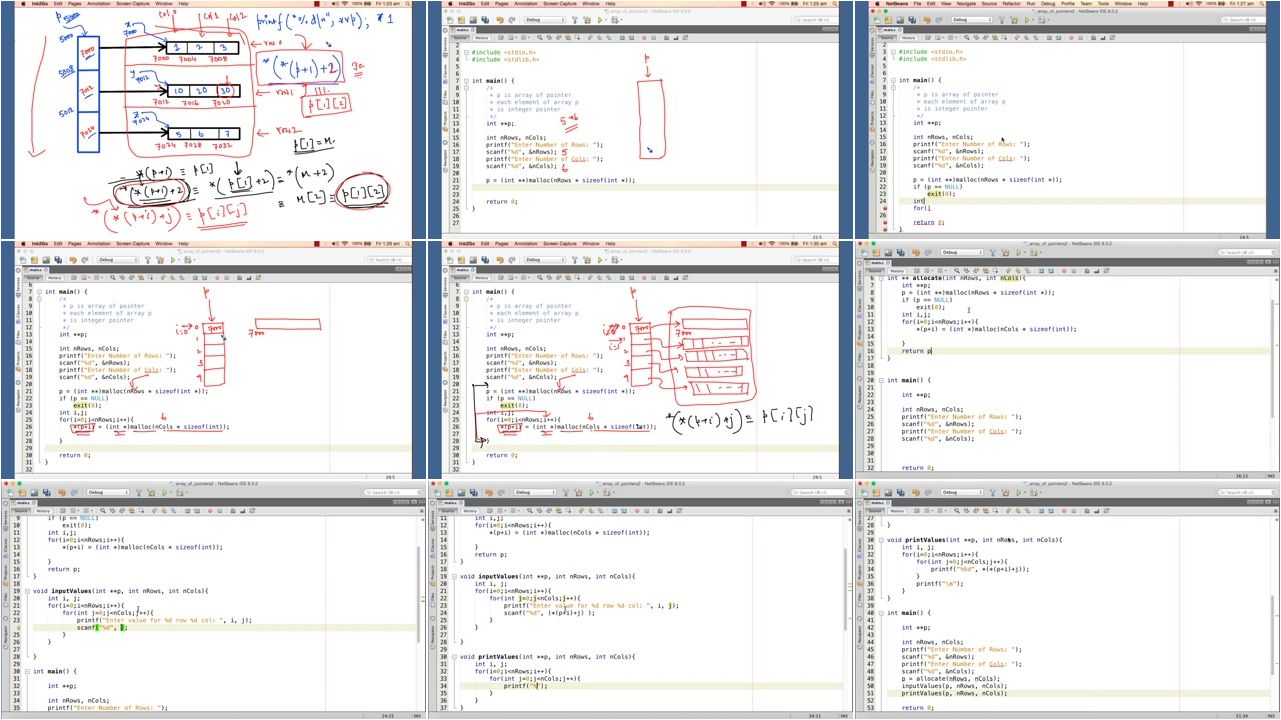Click Wi-Fi icon in 1:27 am menu bar
1281x720 pixels.
tap(1199, 4)
